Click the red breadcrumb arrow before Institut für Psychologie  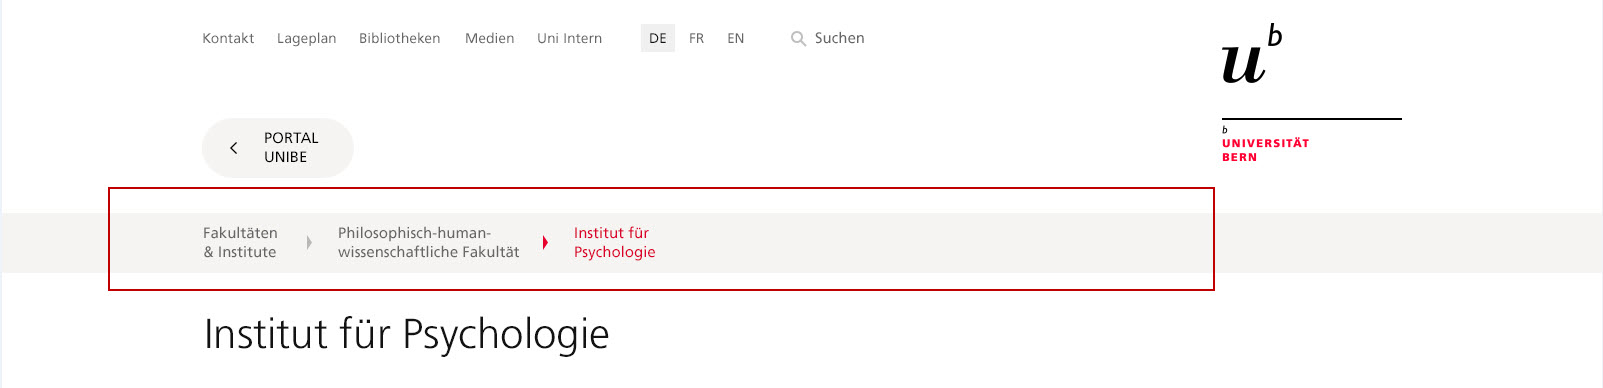545,242
